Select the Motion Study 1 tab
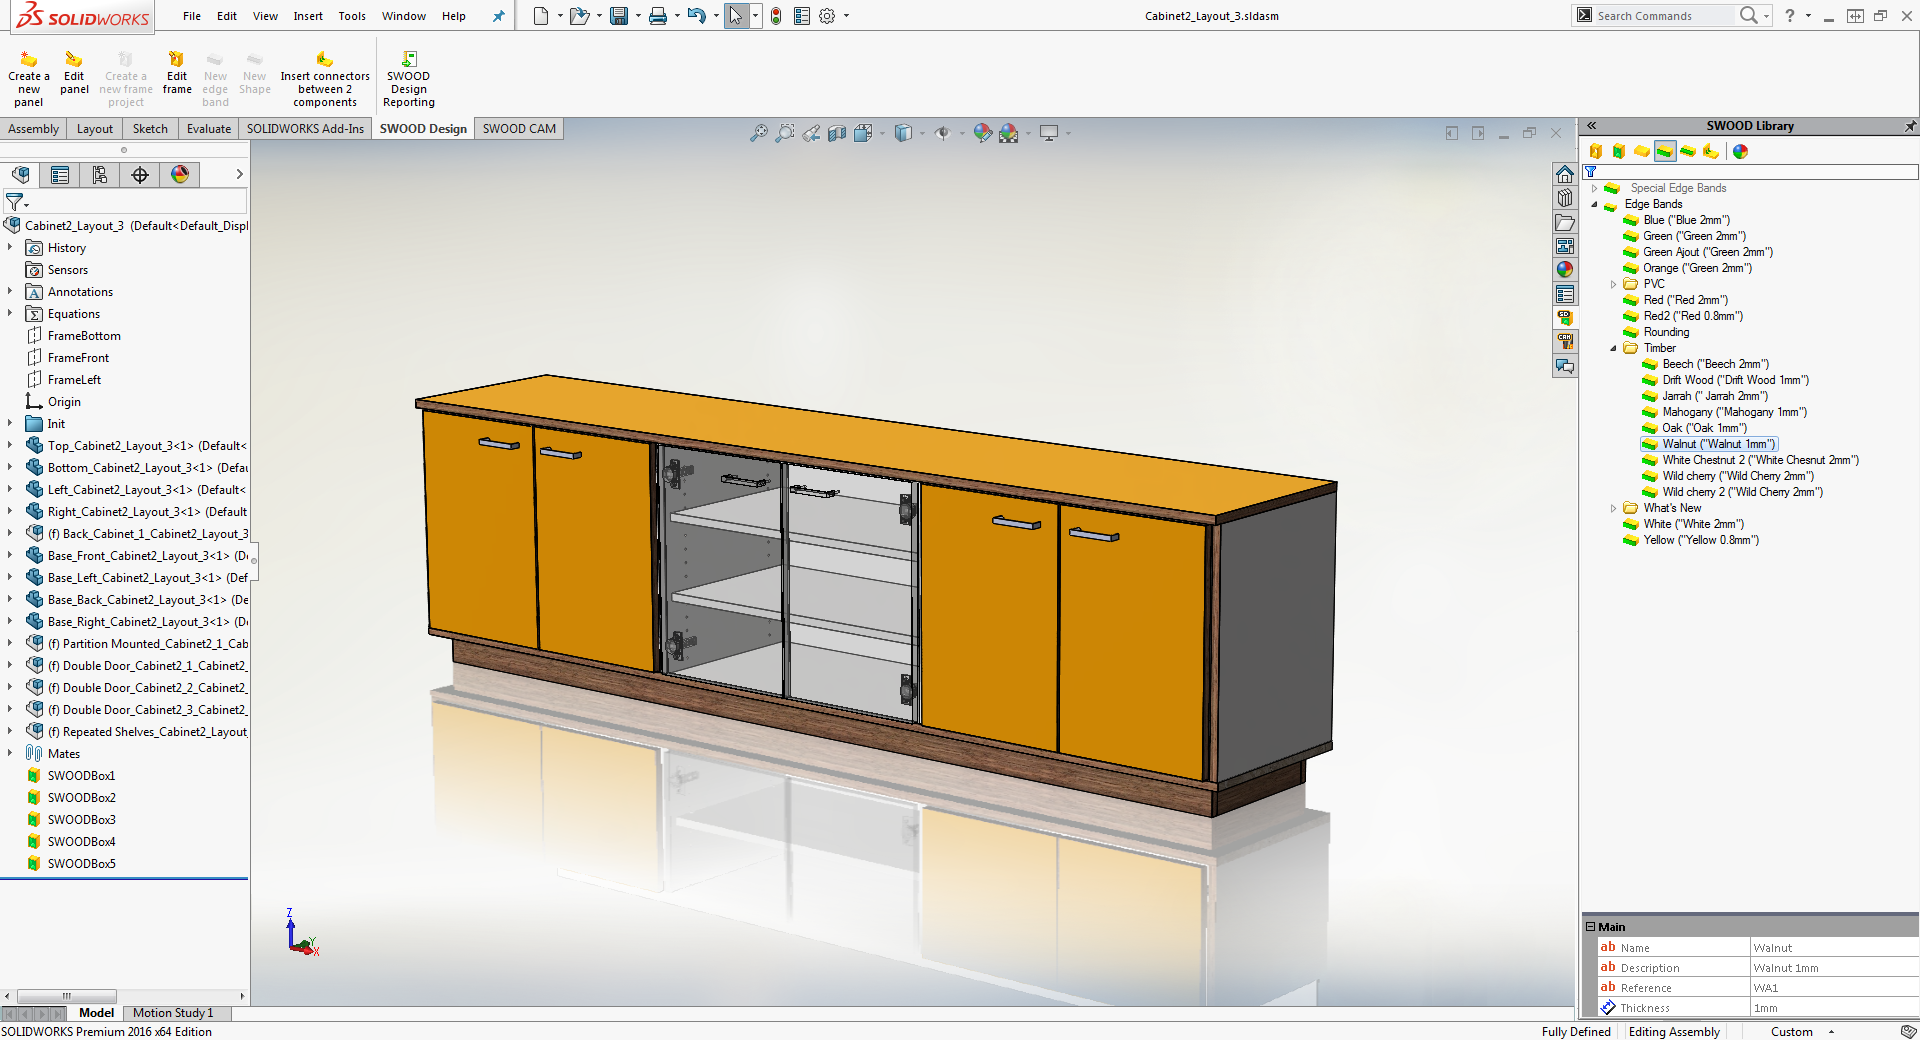The height and width of the screenshot is (1040, 1920). coord(173,1013)
